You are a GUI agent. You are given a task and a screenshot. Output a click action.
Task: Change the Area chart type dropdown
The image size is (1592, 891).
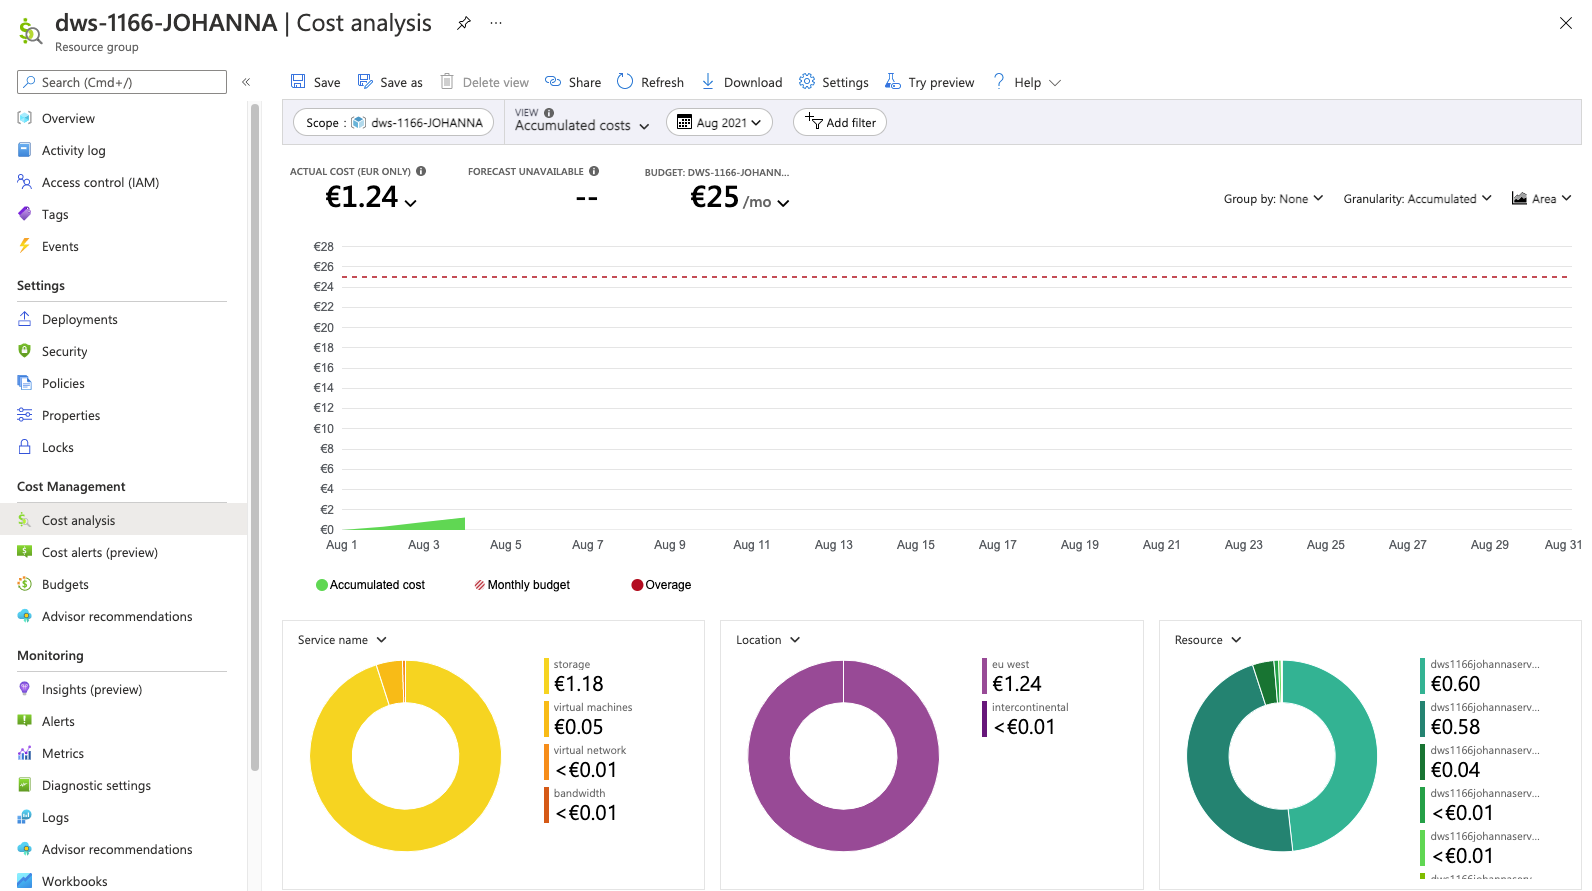[1541, 199]
